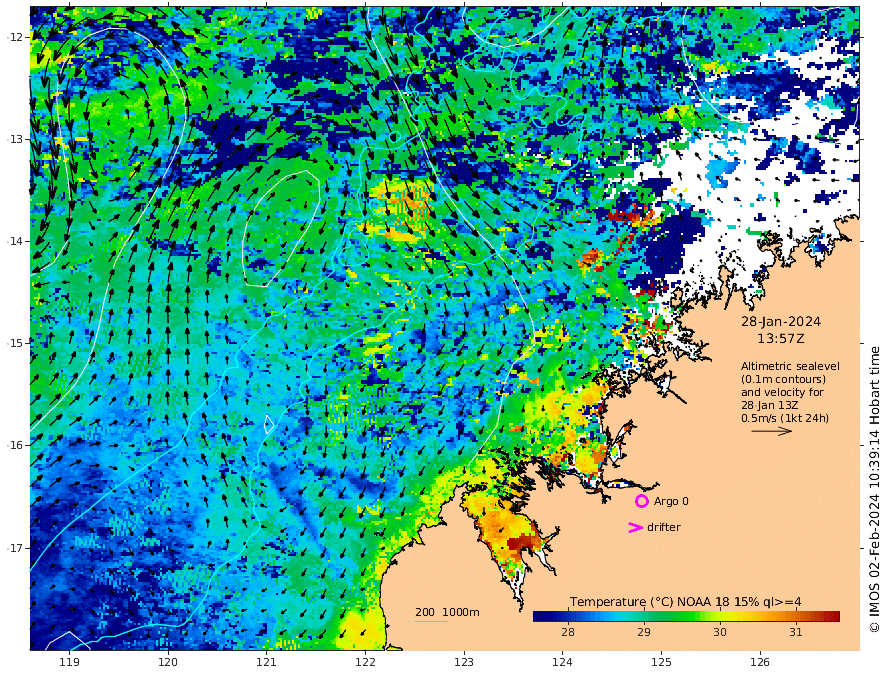
Task: Click latitude axis label -14
Action: (x=15, y=241)
